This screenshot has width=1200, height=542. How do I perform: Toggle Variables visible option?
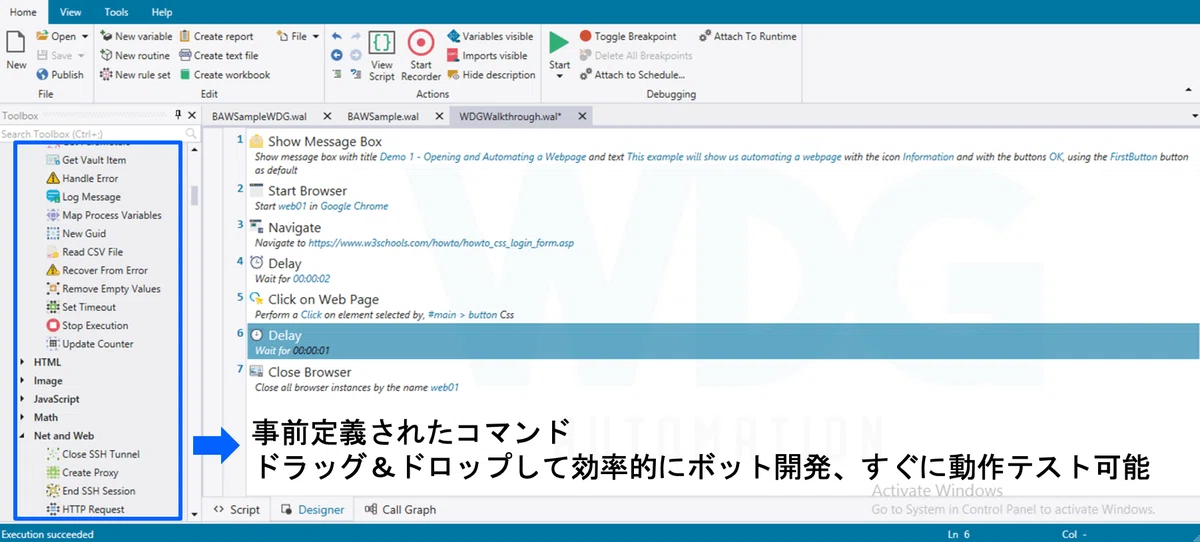490,36
